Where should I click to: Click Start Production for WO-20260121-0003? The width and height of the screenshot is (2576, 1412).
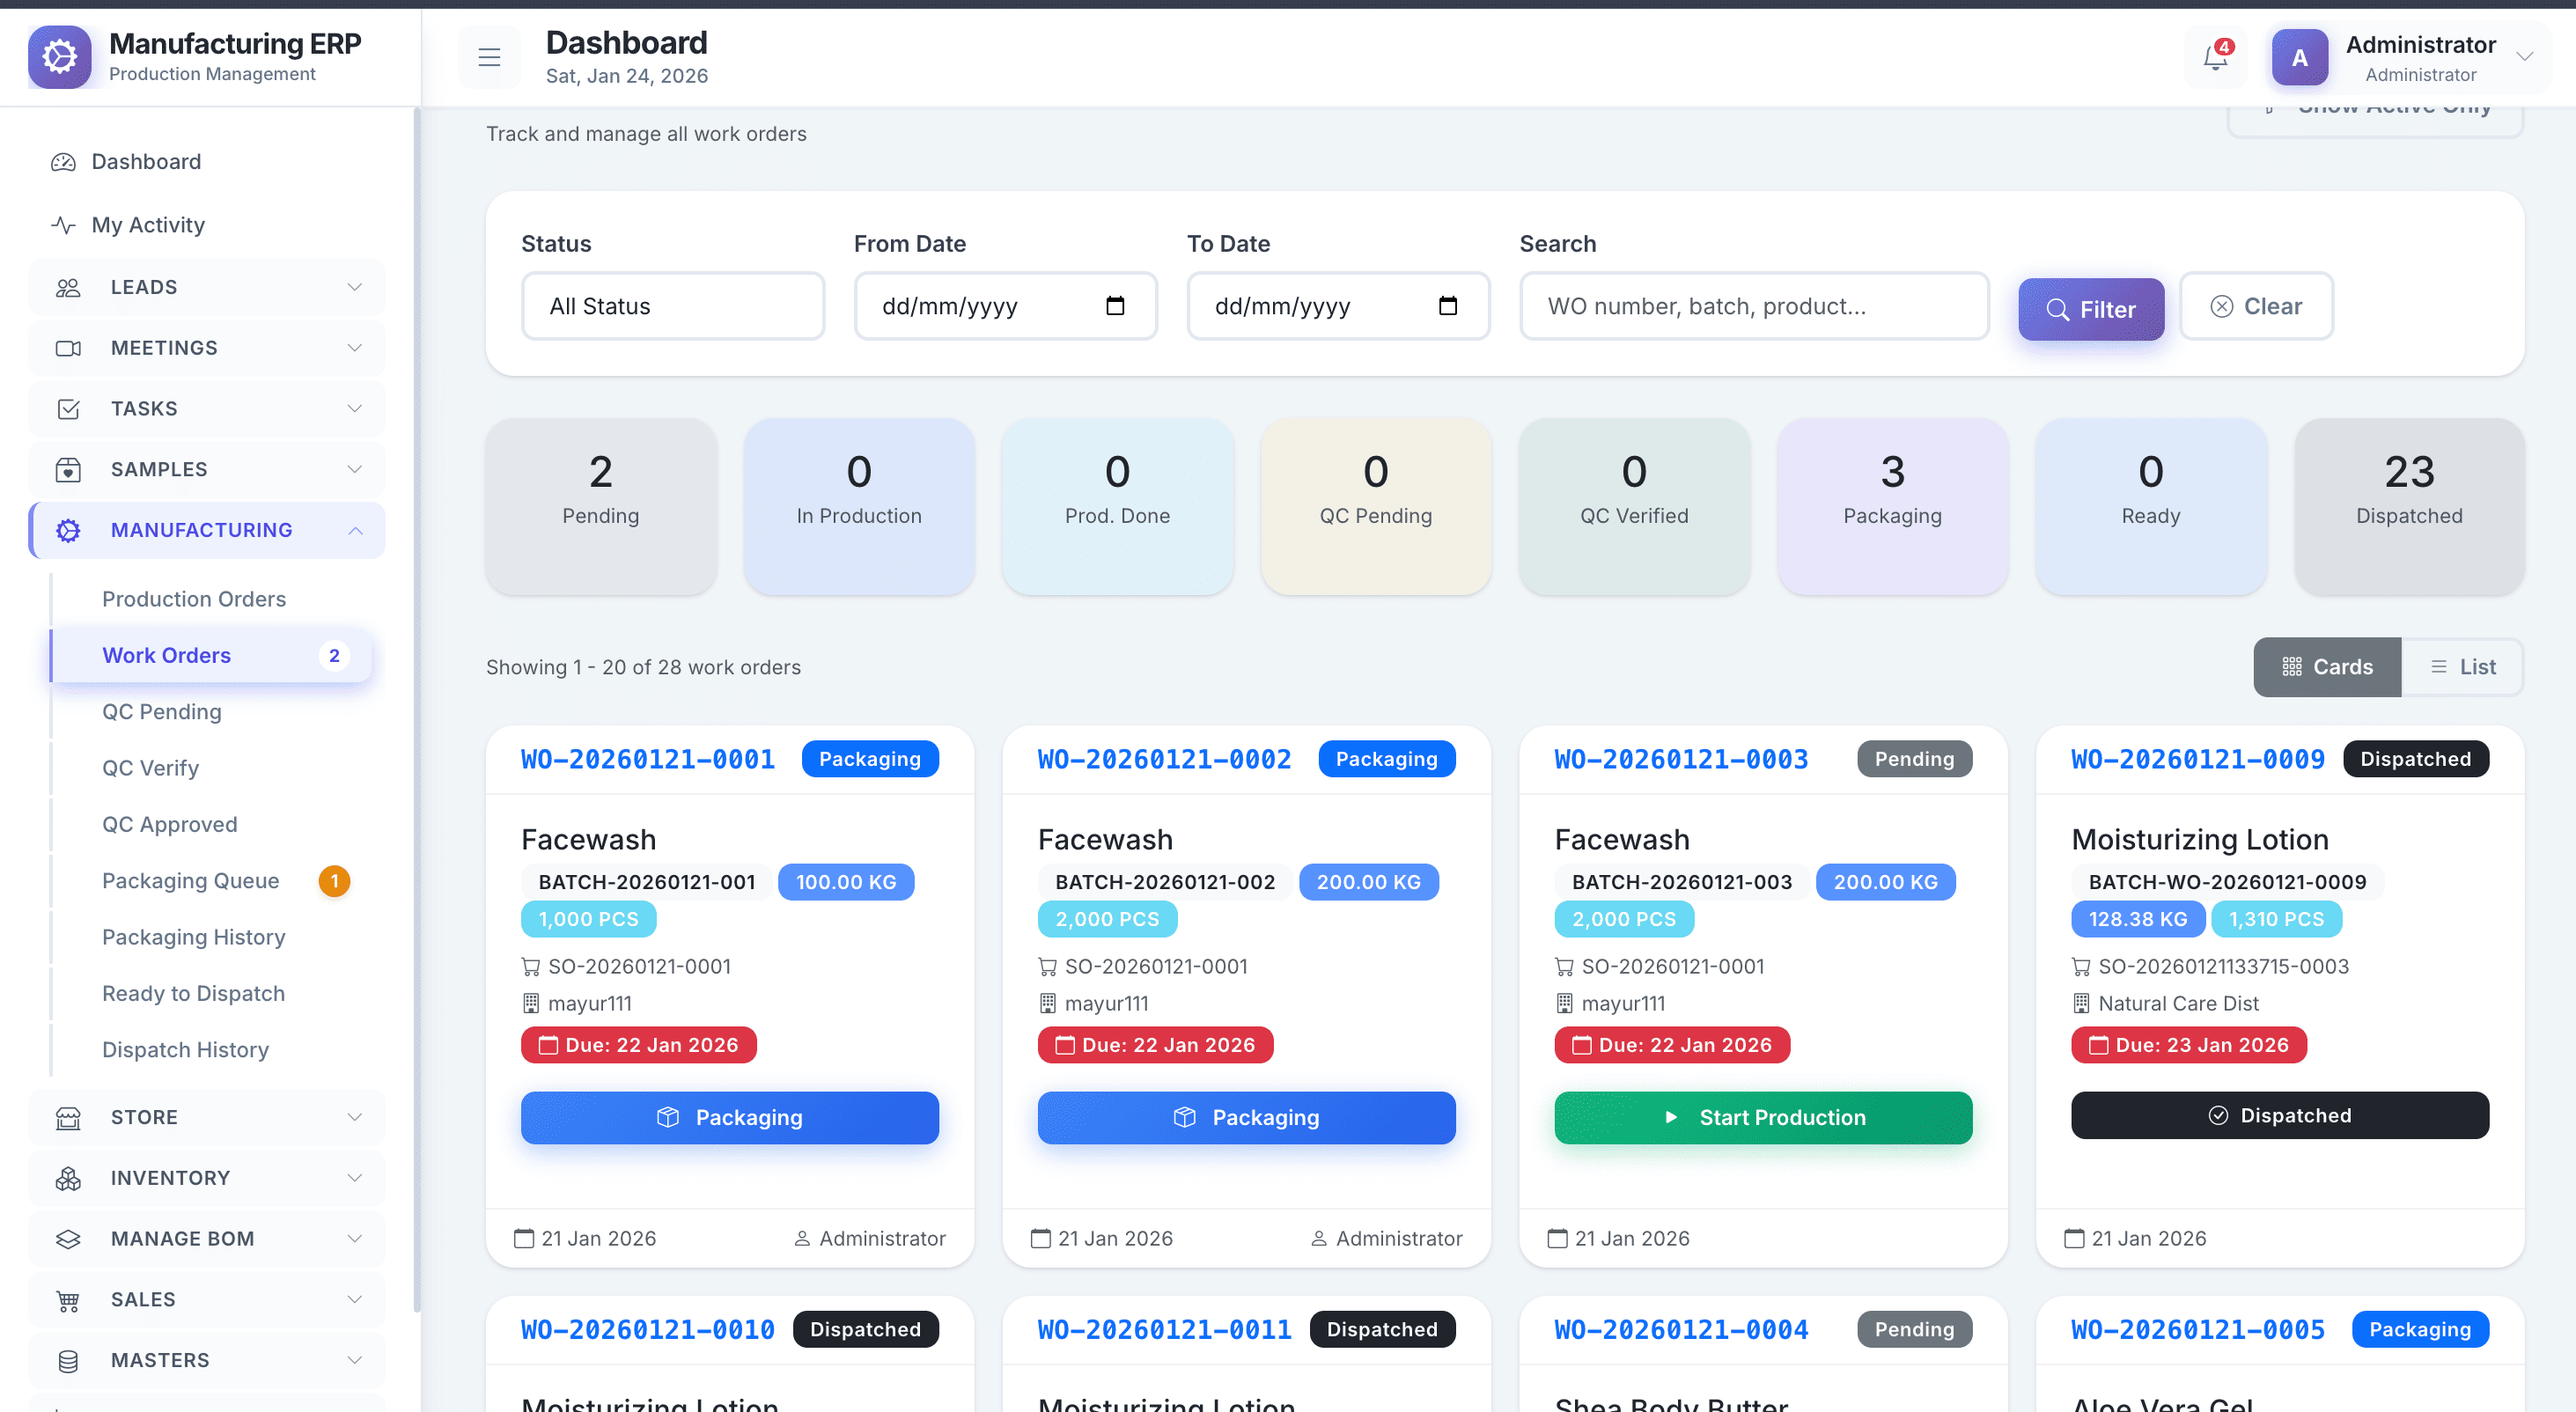(1763, 1117)
